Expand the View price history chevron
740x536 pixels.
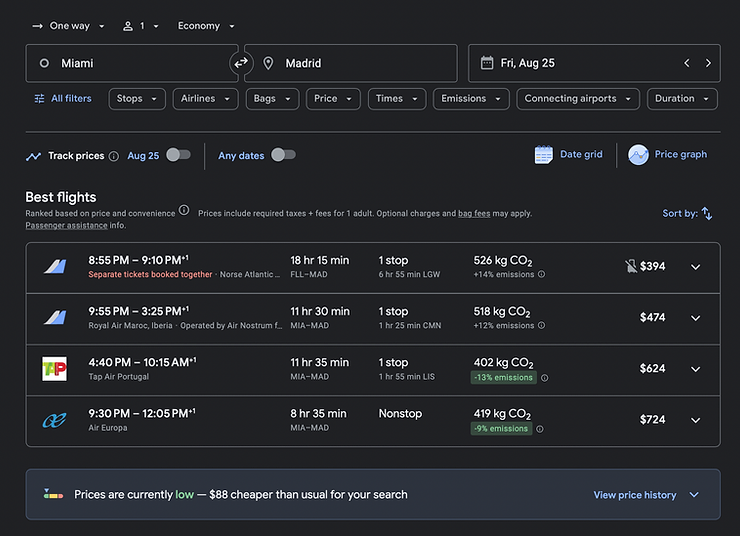pos(694,494)
